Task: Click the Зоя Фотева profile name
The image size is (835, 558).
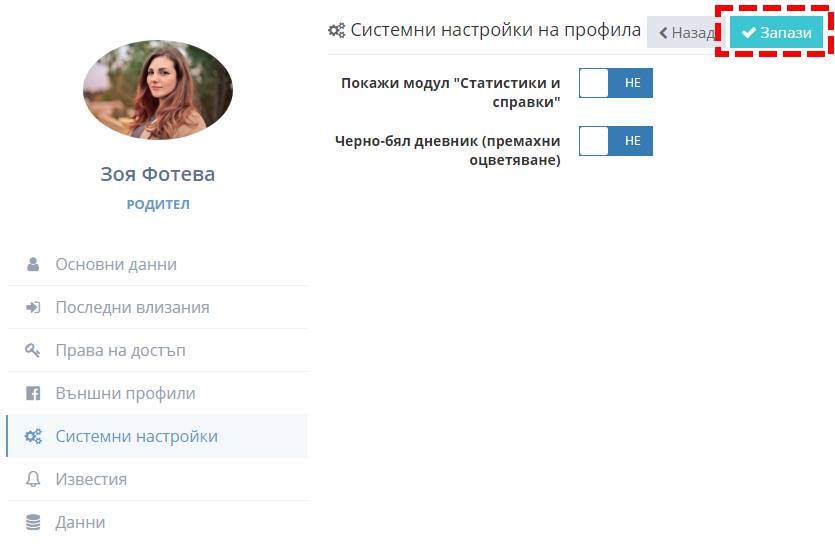Action: [x=158, y=174]
